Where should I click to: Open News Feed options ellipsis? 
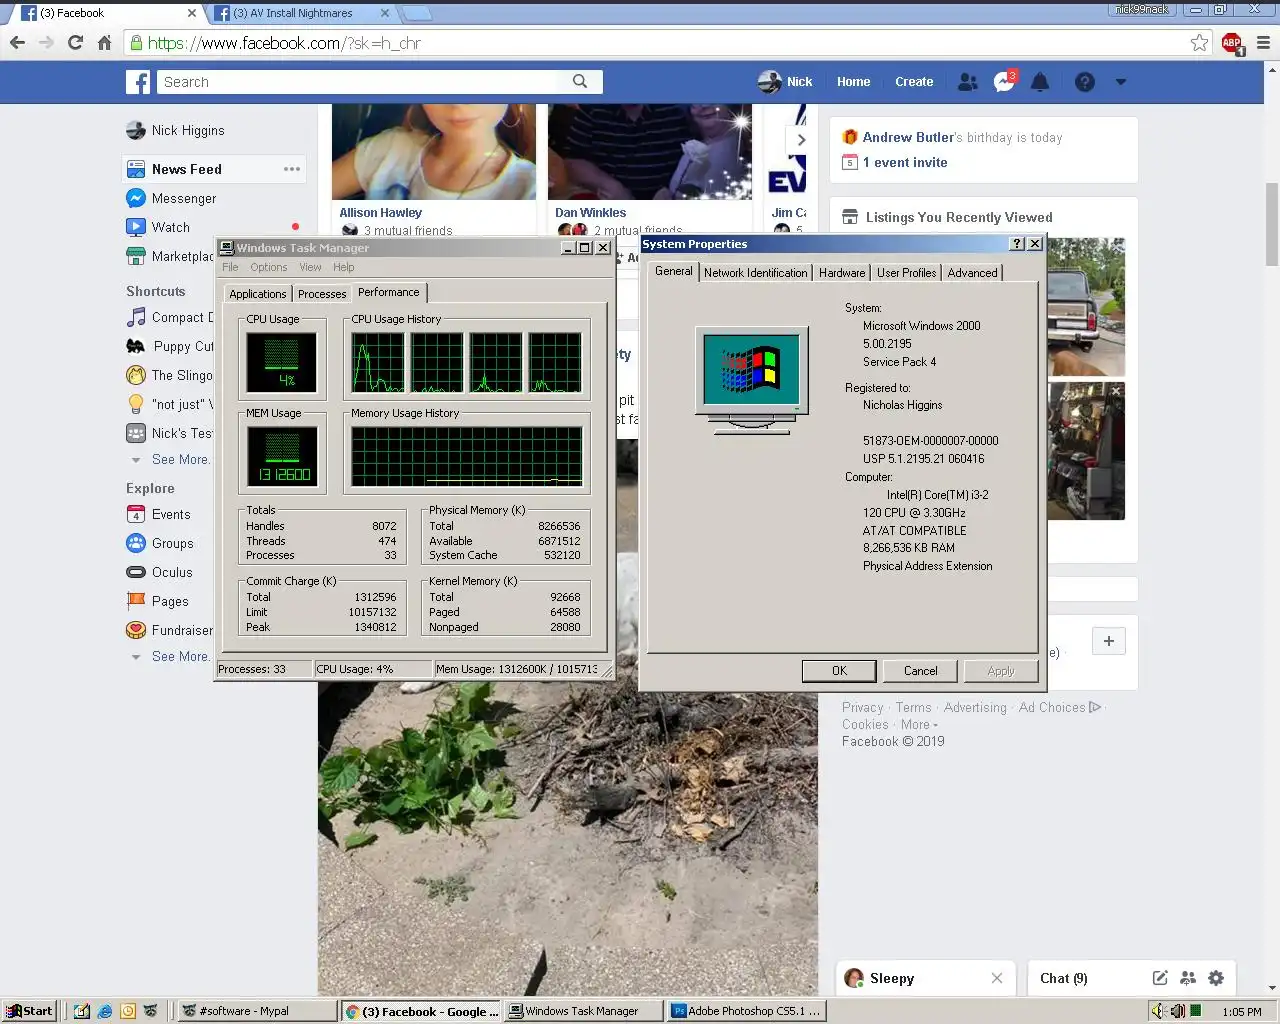(x=292, y=169)
